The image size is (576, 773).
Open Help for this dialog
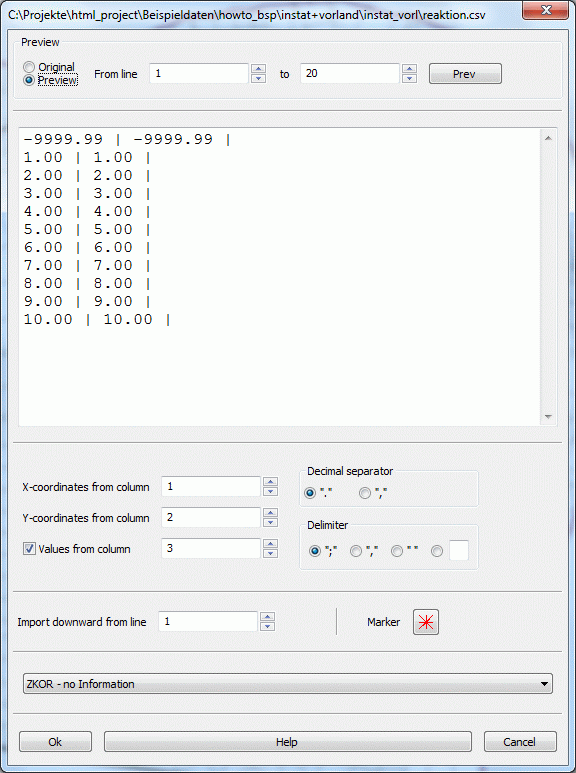pos(288,741)
